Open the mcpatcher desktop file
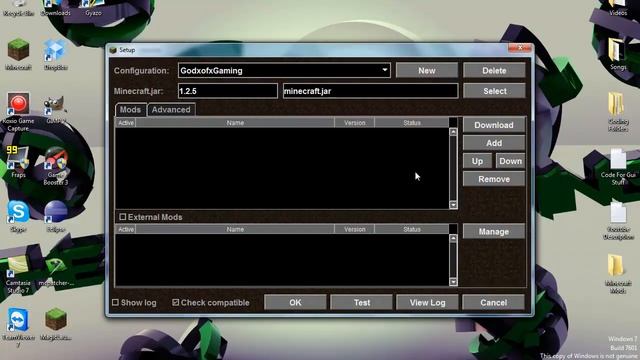Screen dimensions: 640x360 click(x=56, y=271)
